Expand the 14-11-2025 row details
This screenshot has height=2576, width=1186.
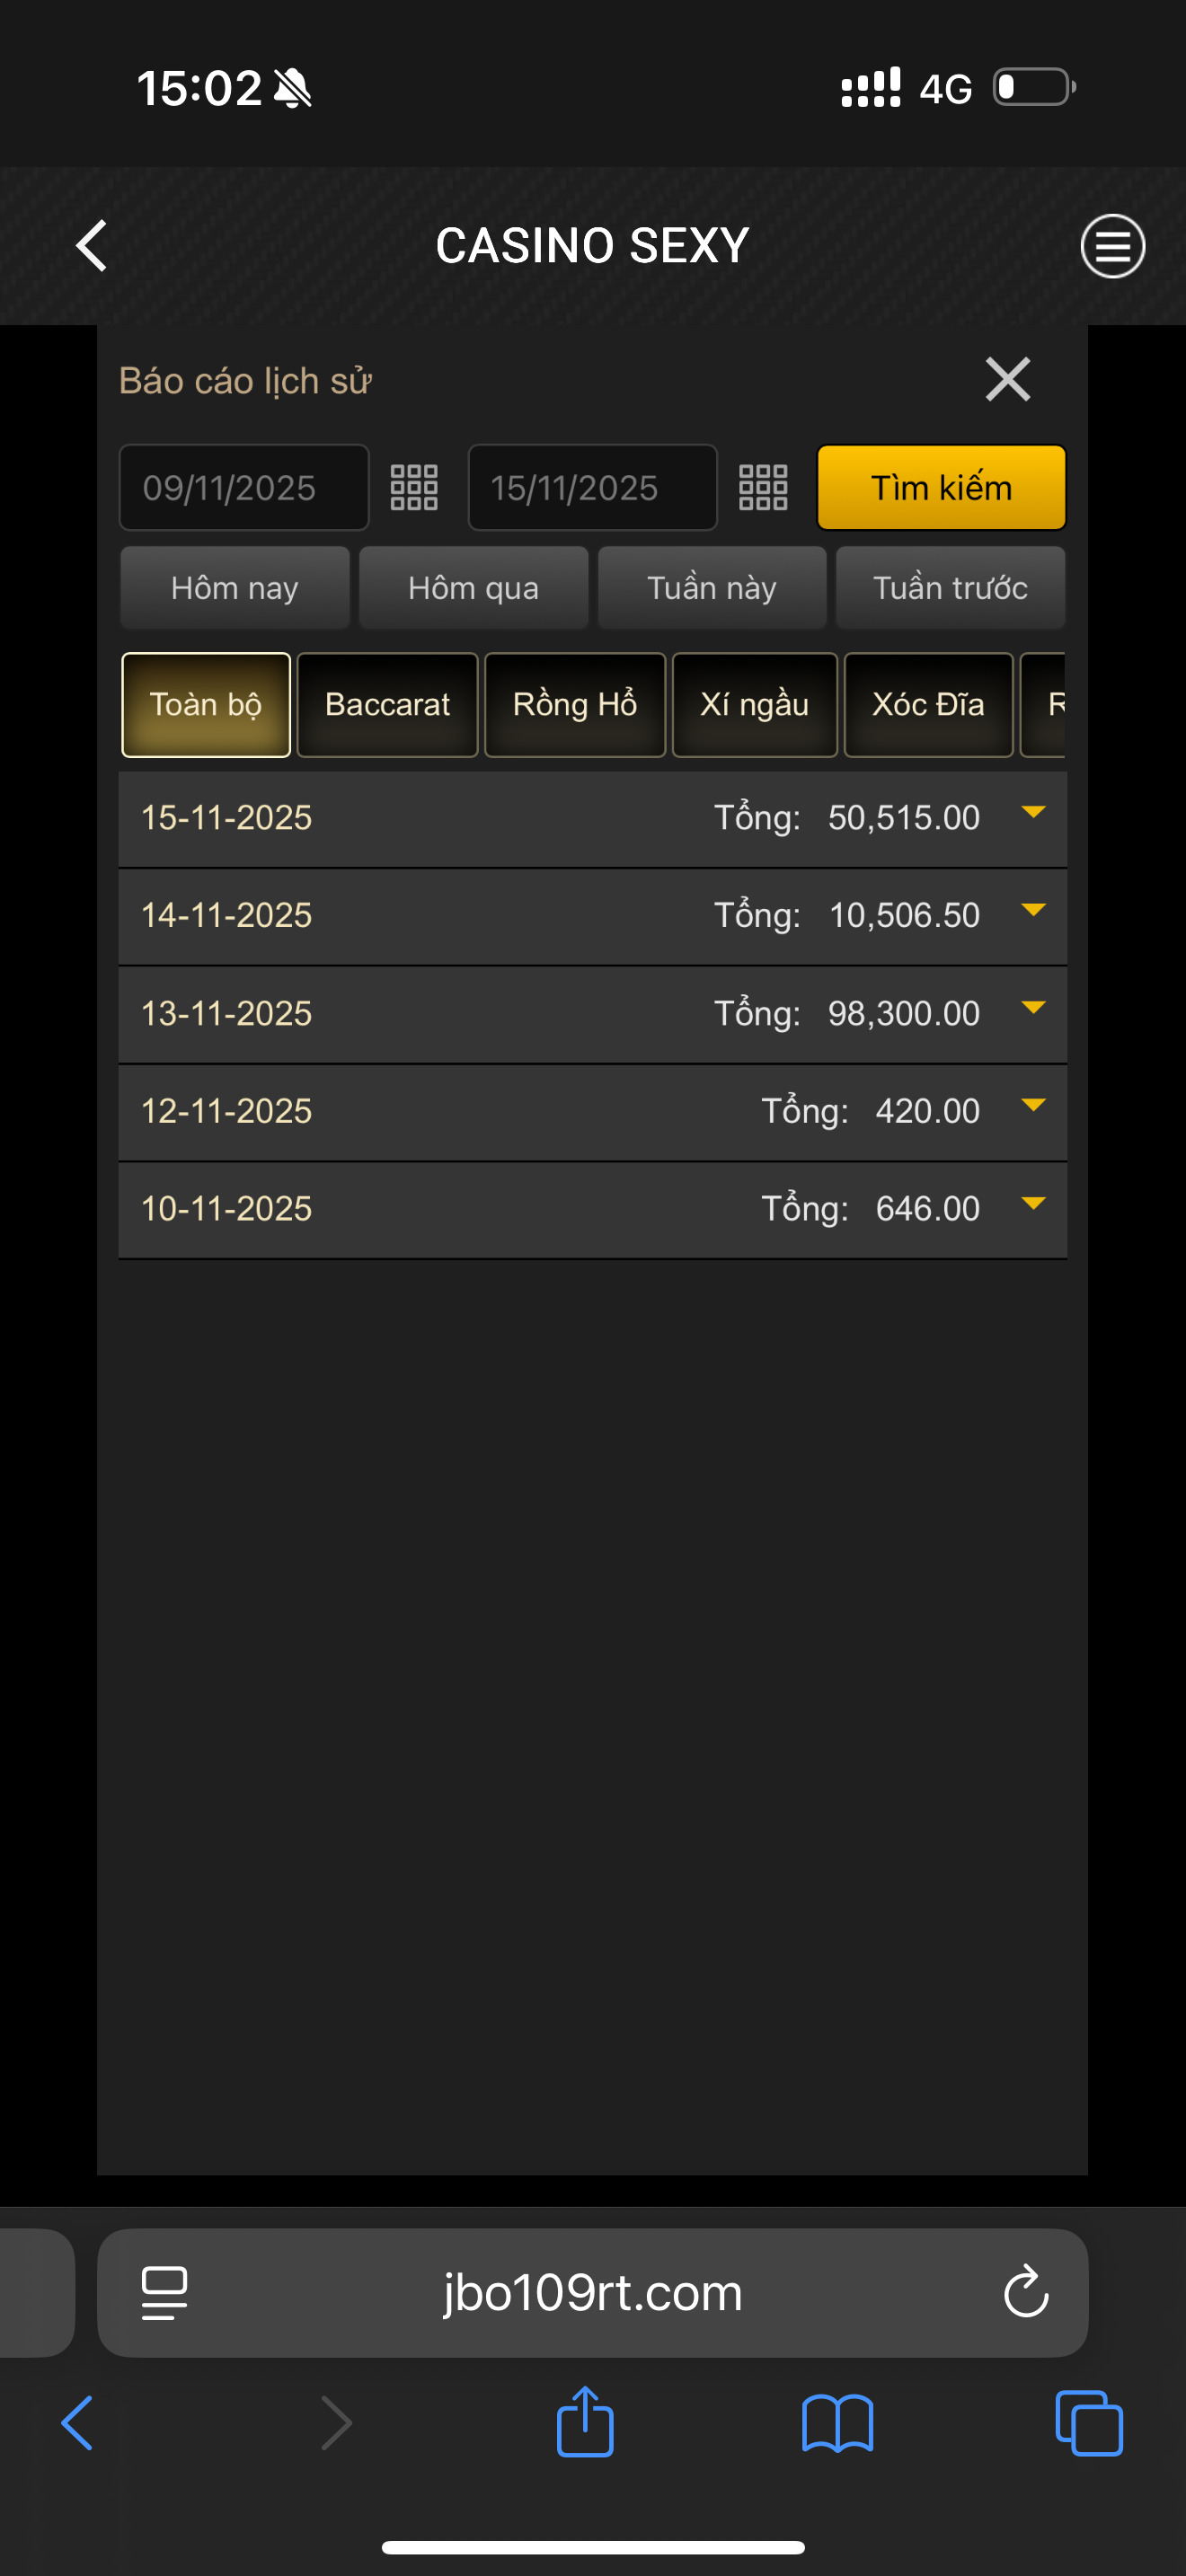1033,911
